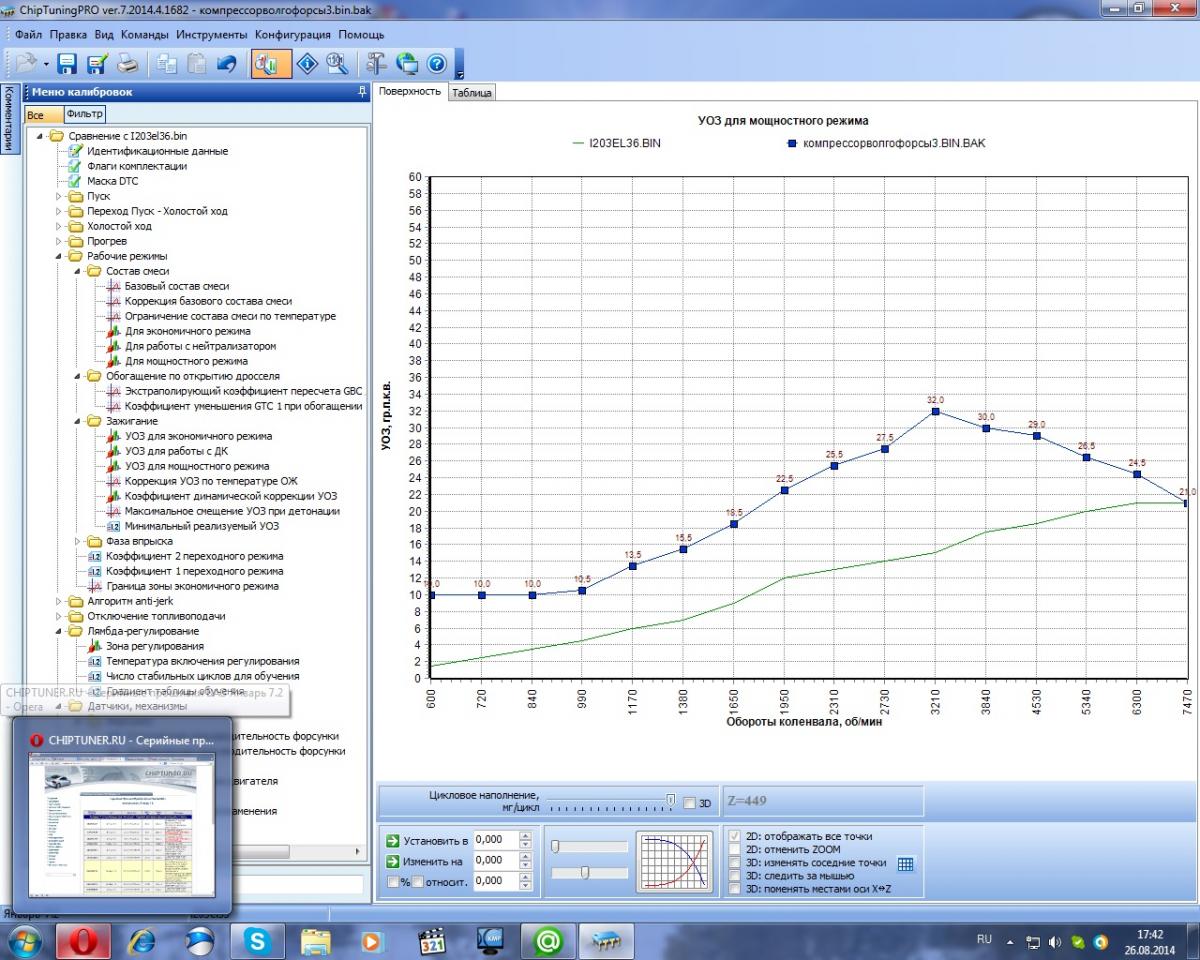Click green arrow beside 'Установить в'
The width and height of the screenshot is (1200, 960).
coord(393,840)
